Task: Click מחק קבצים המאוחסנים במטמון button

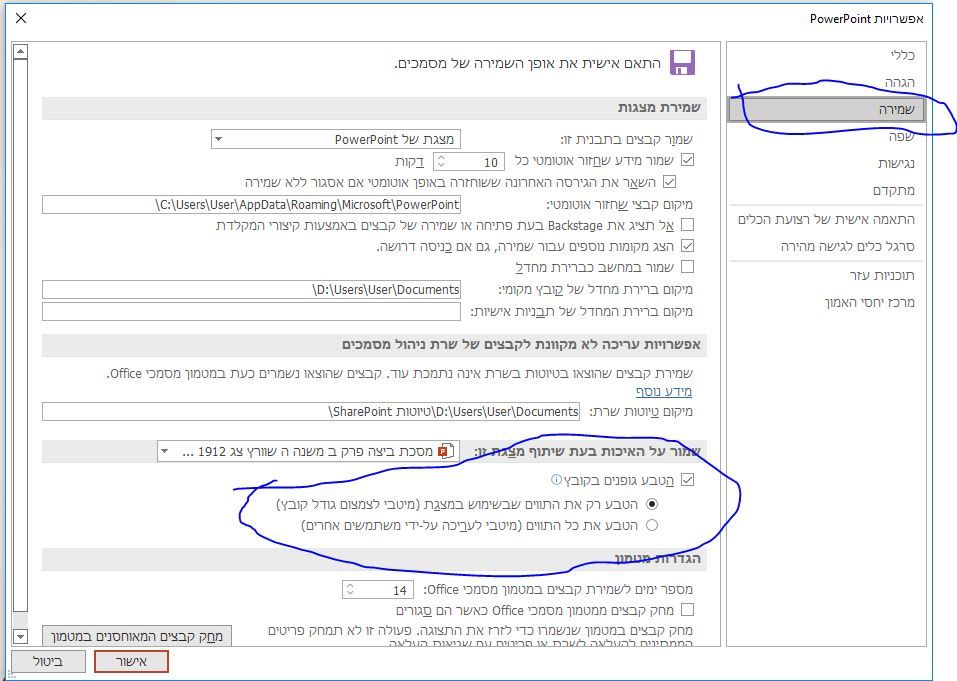Action: point(137,636)
